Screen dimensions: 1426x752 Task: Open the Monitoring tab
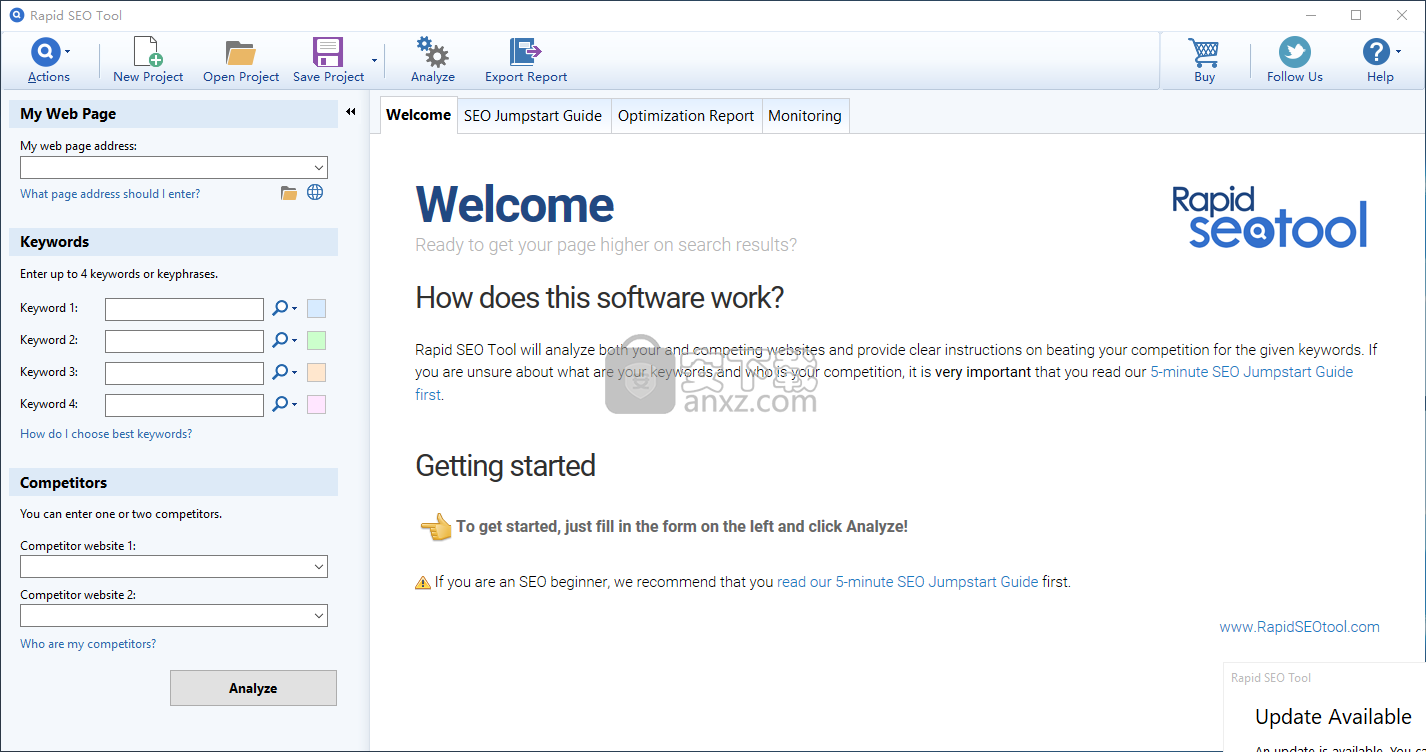point(805,116)
